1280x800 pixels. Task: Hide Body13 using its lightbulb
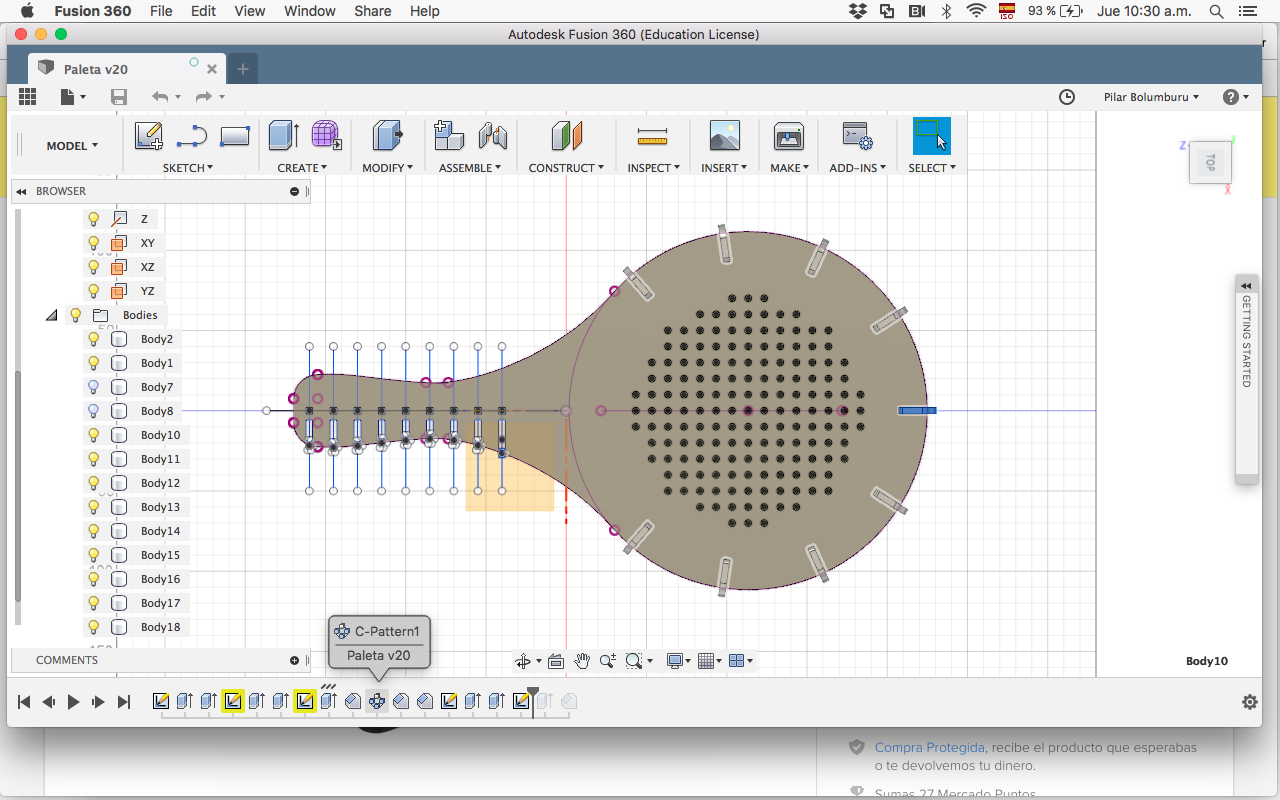94,507
